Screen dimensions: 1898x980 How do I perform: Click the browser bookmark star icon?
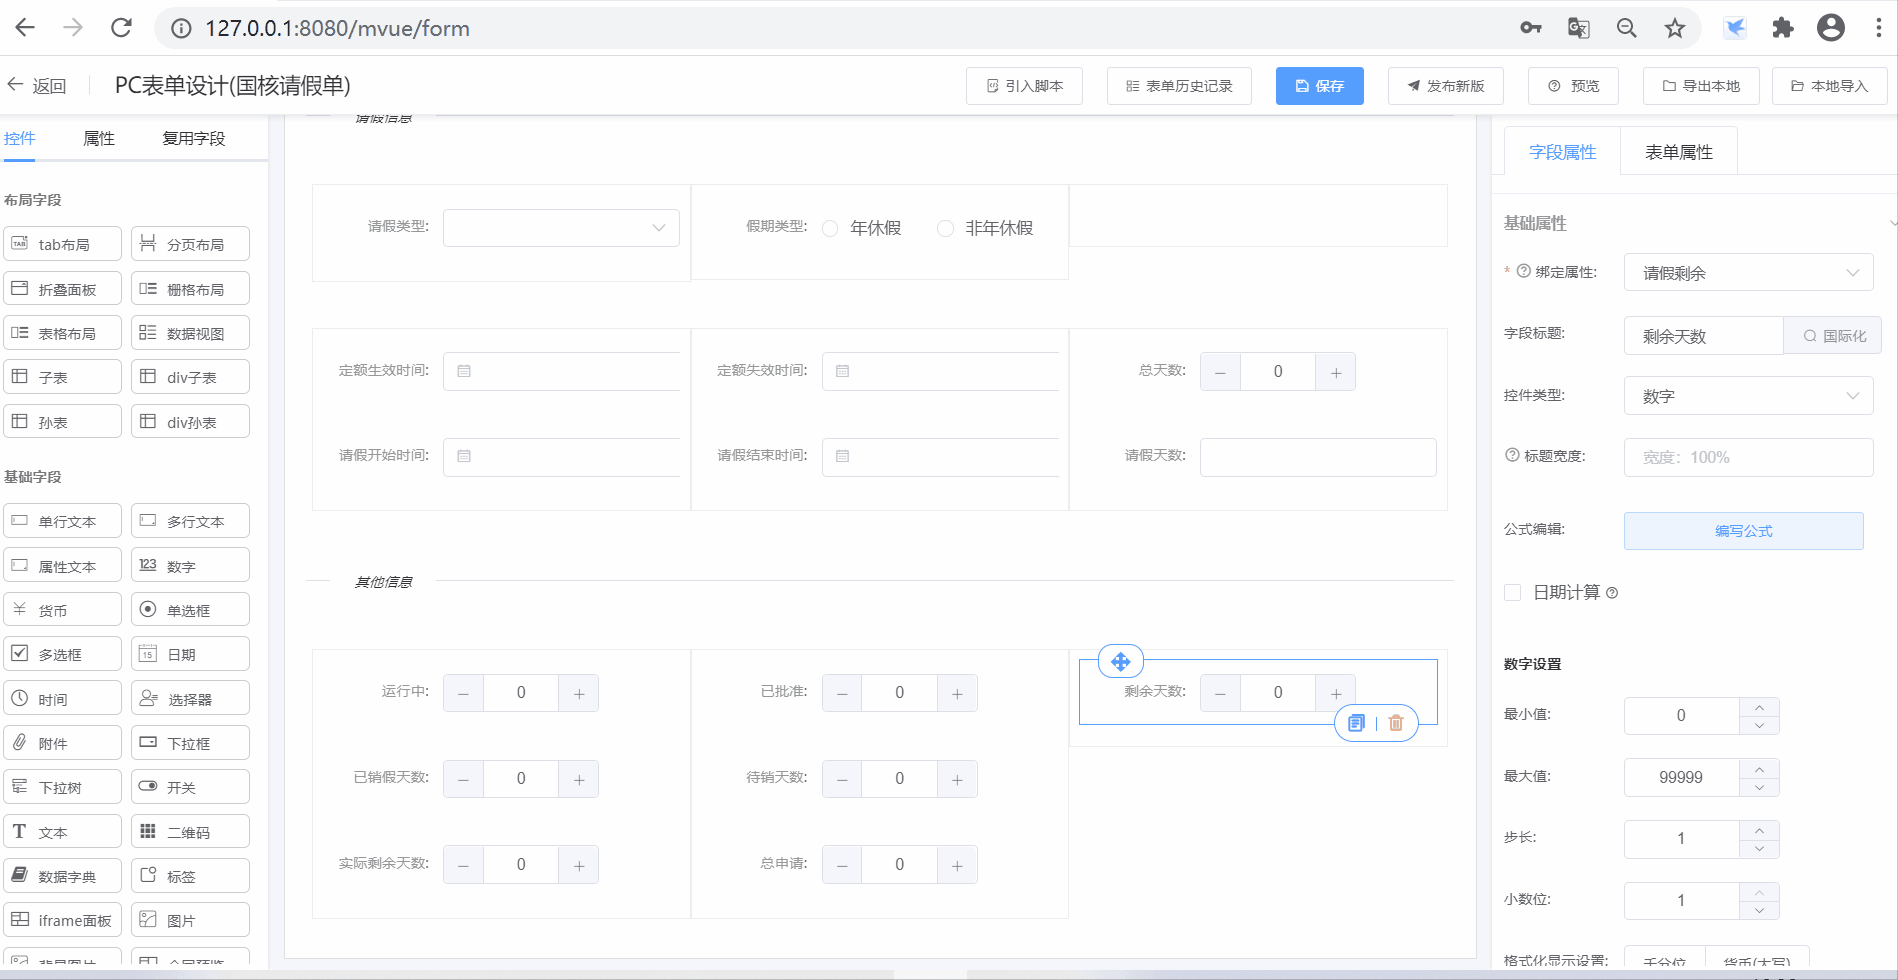1675,28
